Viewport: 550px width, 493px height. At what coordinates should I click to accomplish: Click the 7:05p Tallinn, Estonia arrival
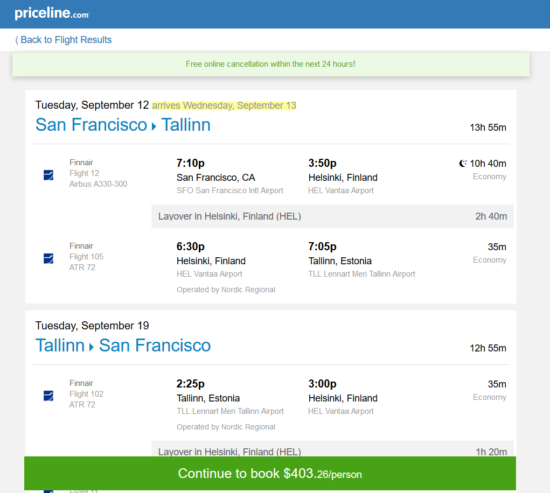tap(340, 254)
